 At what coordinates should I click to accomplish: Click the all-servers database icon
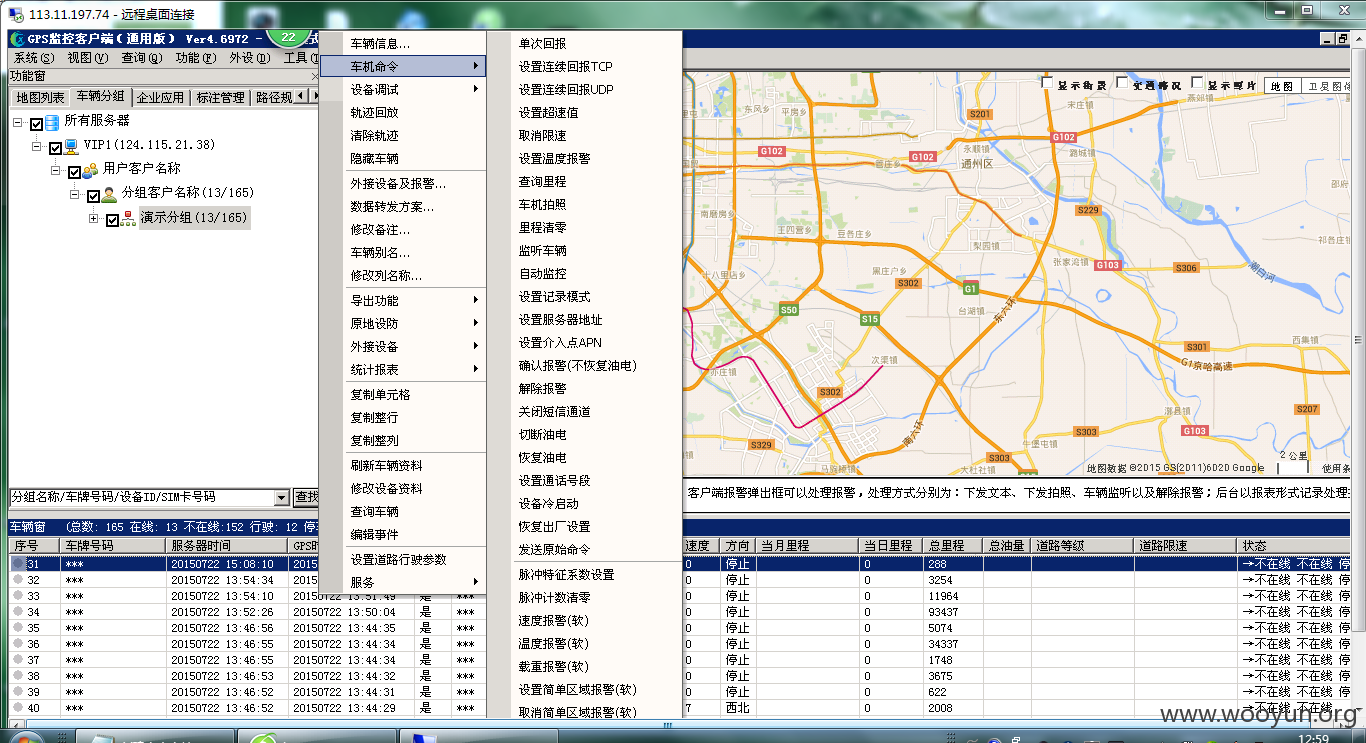click(x=52, y=122)
